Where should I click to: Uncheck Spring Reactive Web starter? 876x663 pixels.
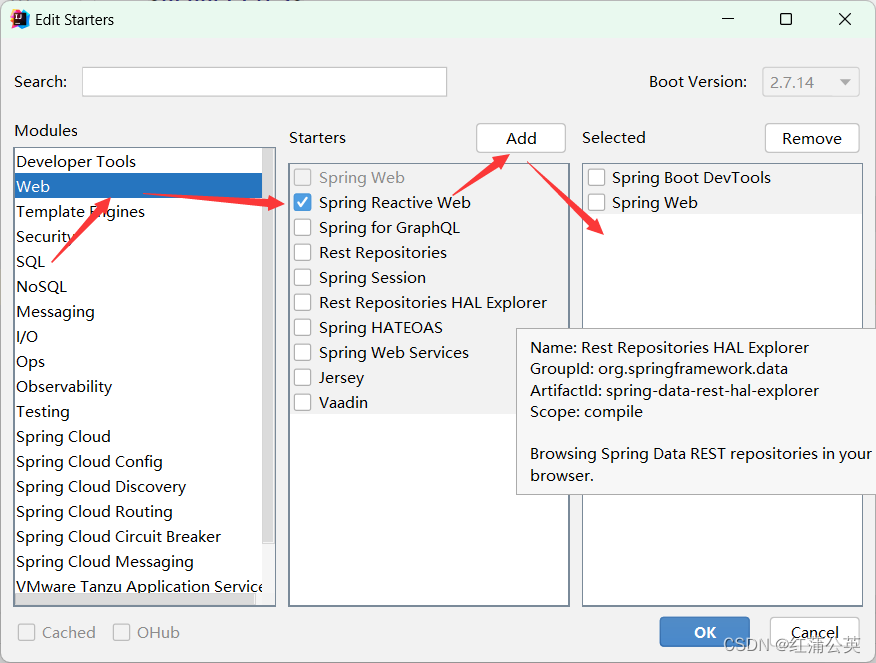303,202
